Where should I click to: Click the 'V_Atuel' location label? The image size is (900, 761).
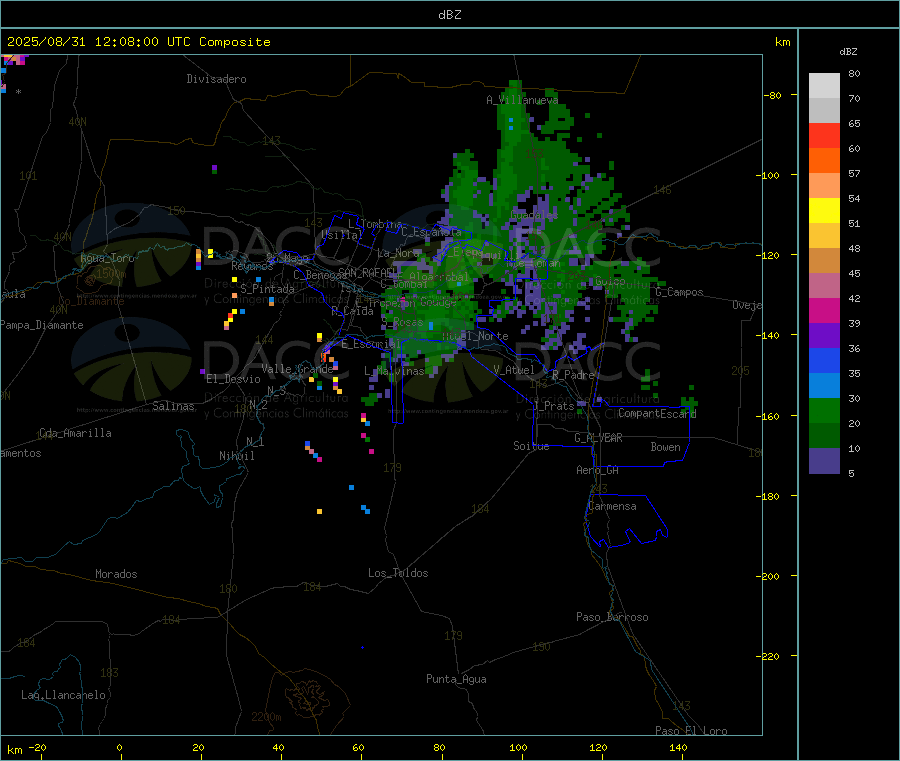coord(514,370)
